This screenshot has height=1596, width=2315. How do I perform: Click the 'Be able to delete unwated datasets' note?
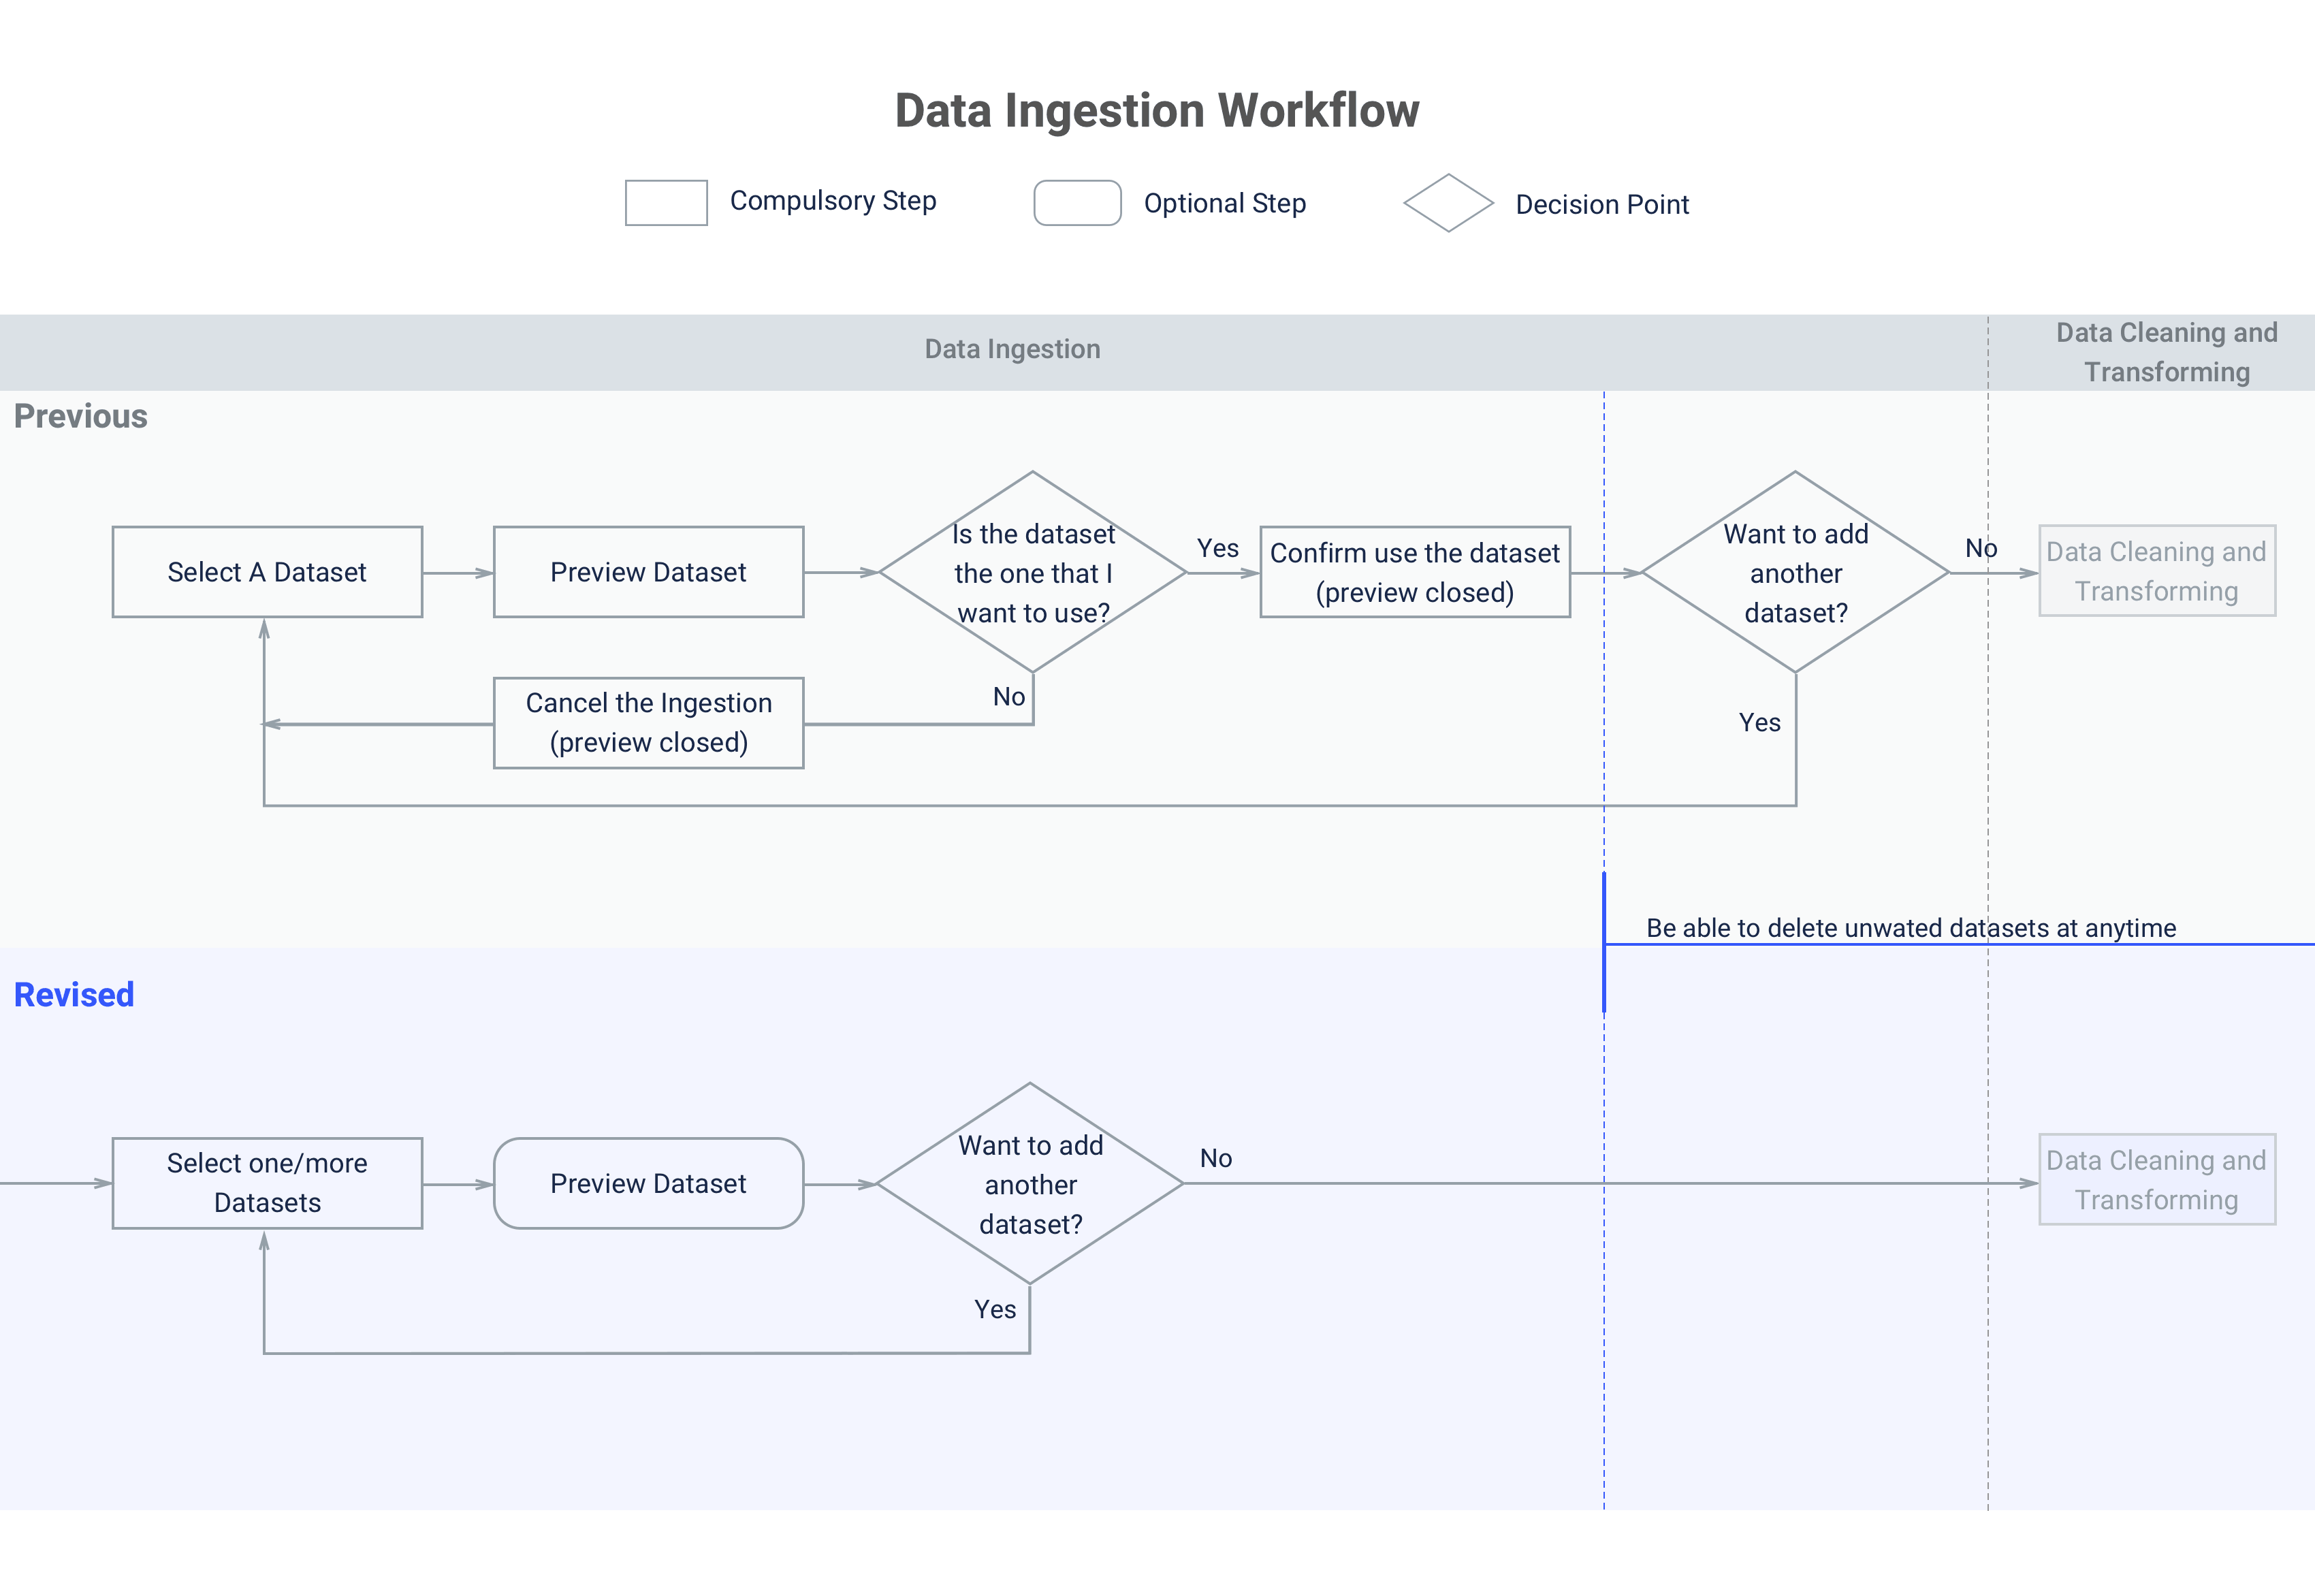pyautogui.click(x=1910, y=928)
